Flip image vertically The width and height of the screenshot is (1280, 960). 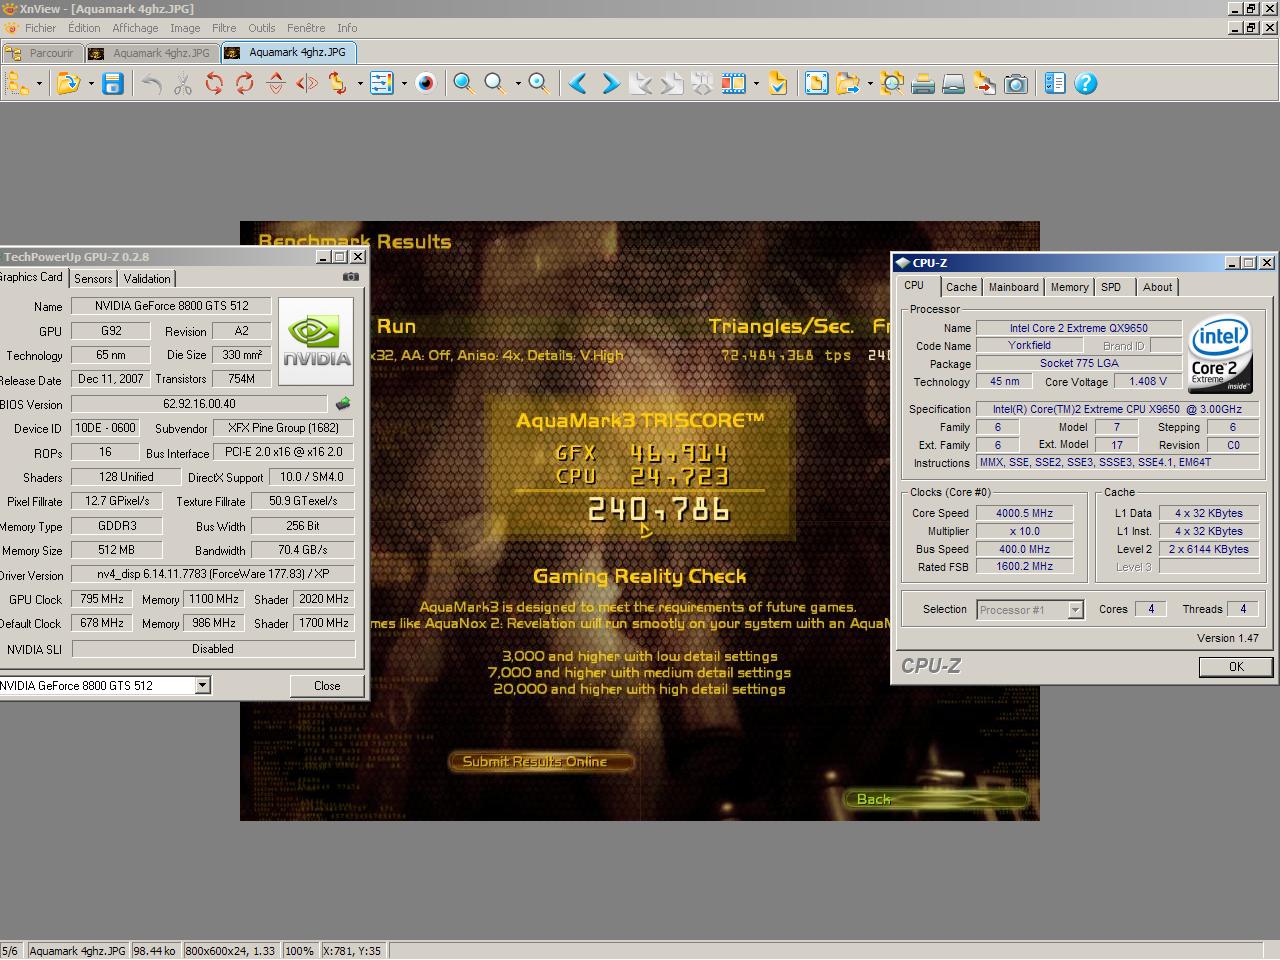pyautogui.click(x=276, y=84)
